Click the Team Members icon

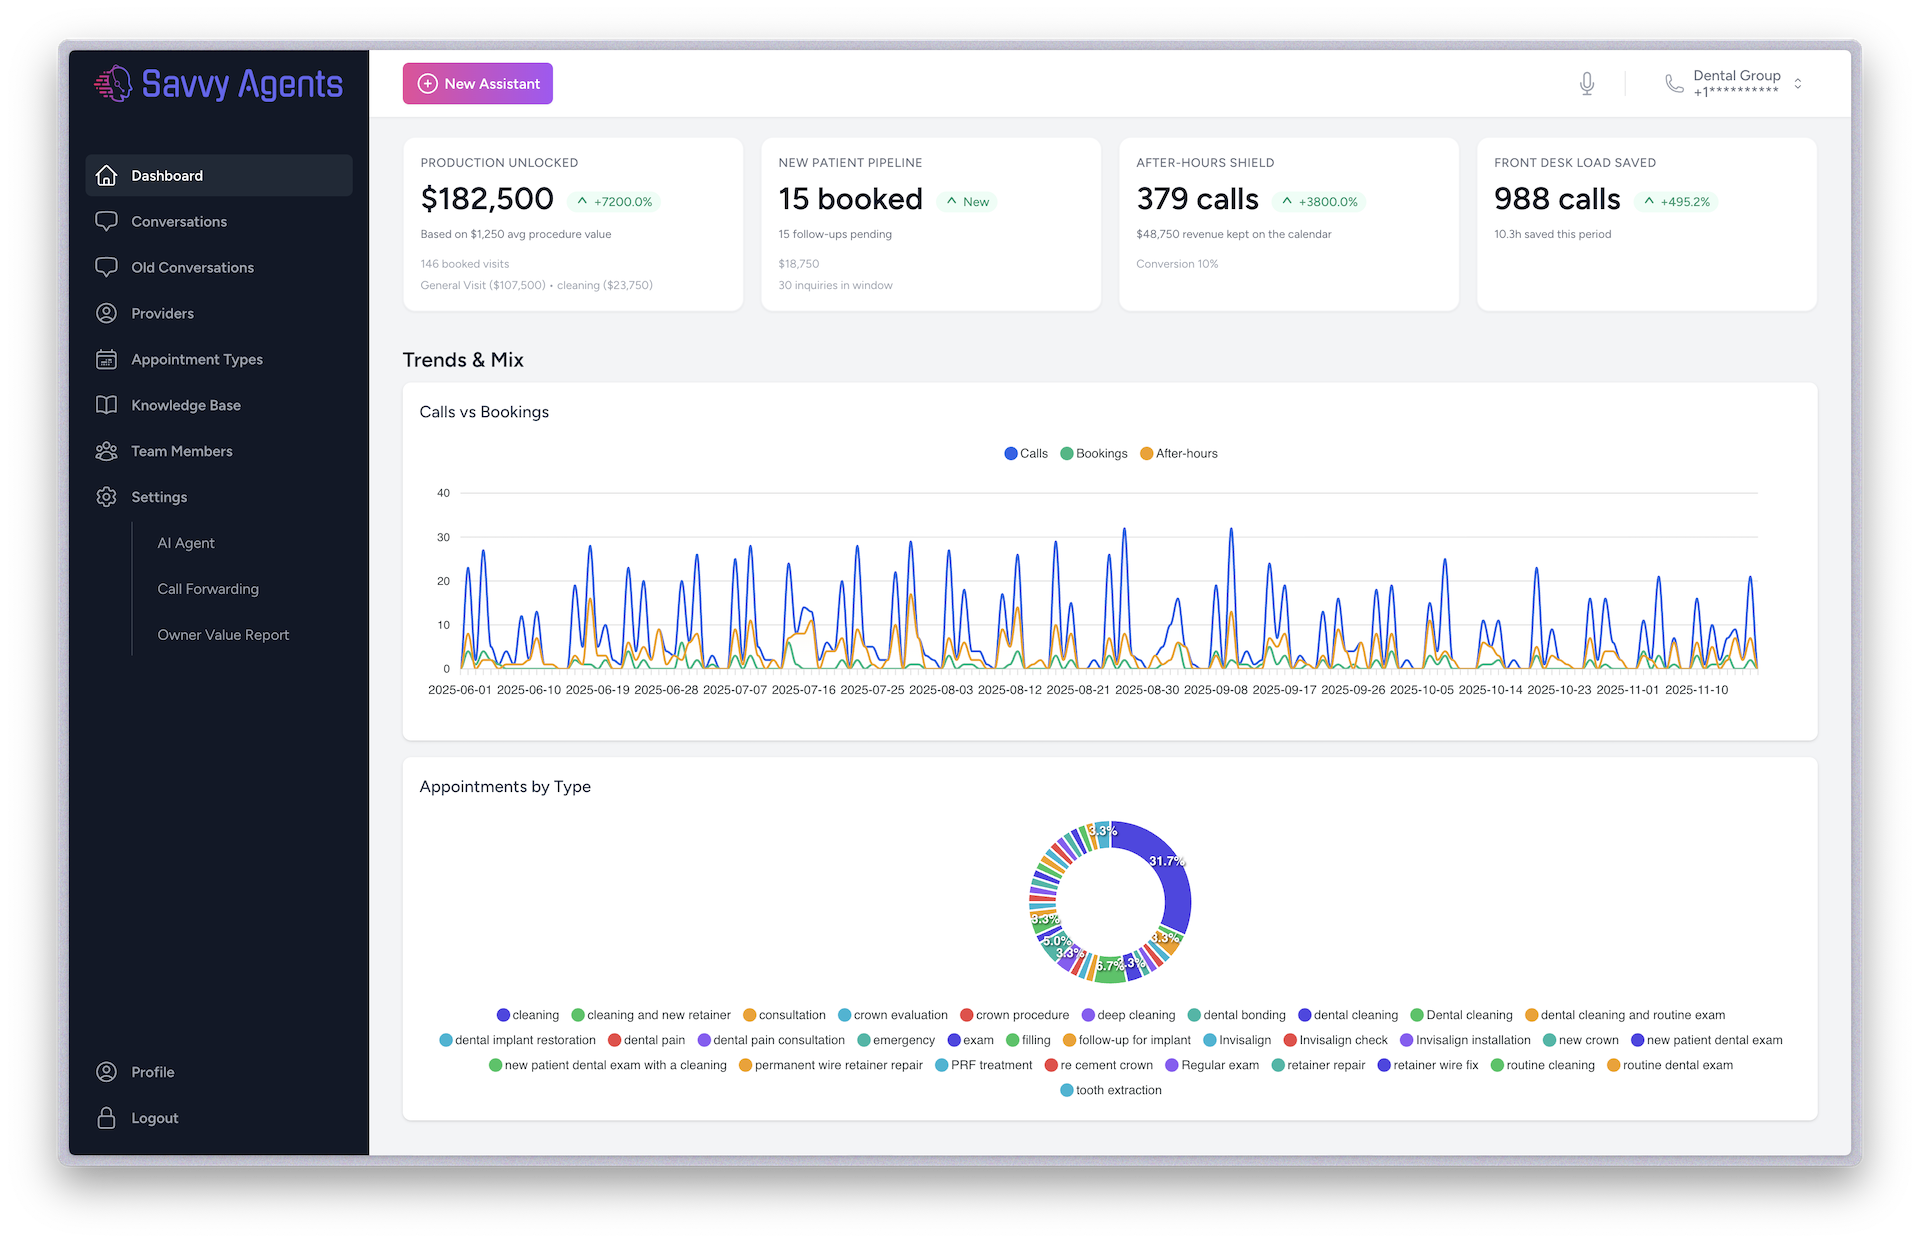pyautogui.click(x=107, y=451)
